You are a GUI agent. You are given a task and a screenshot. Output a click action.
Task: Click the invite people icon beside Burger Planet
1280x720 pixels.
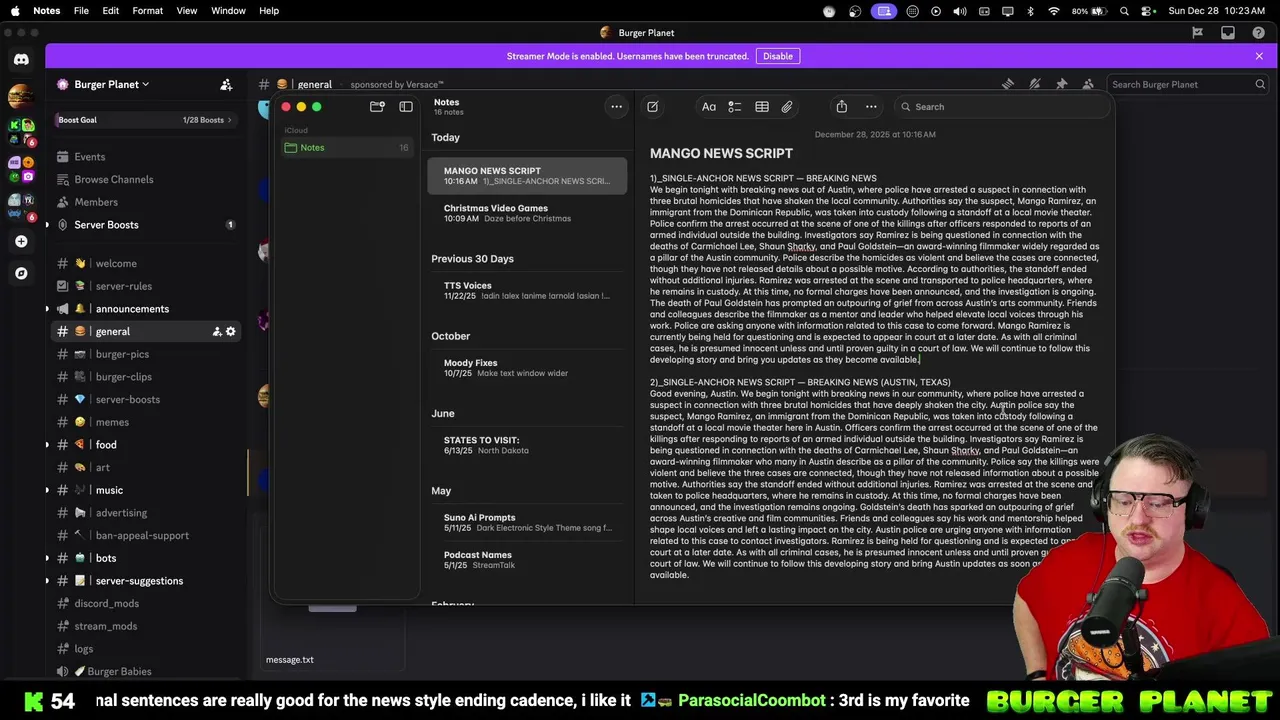tap(226, 85)
